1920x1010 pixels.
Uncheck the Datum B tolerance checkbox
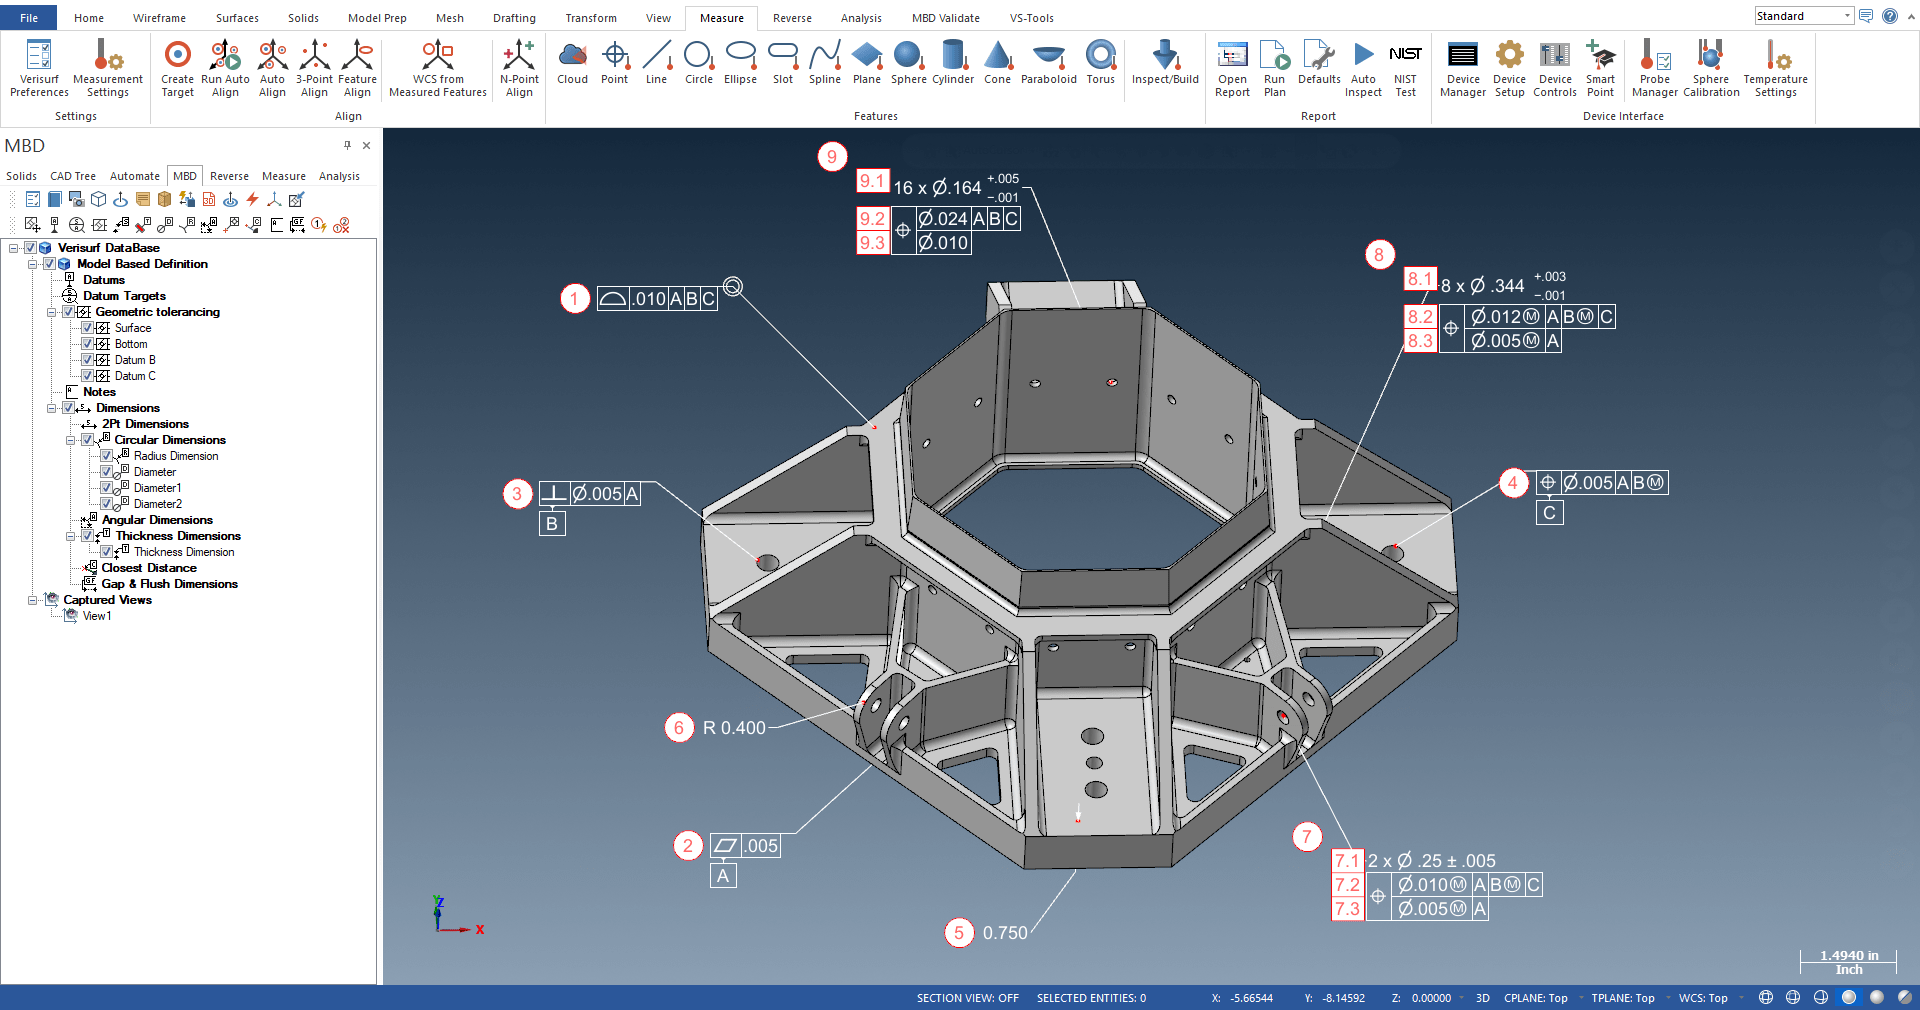pos(87,360)
